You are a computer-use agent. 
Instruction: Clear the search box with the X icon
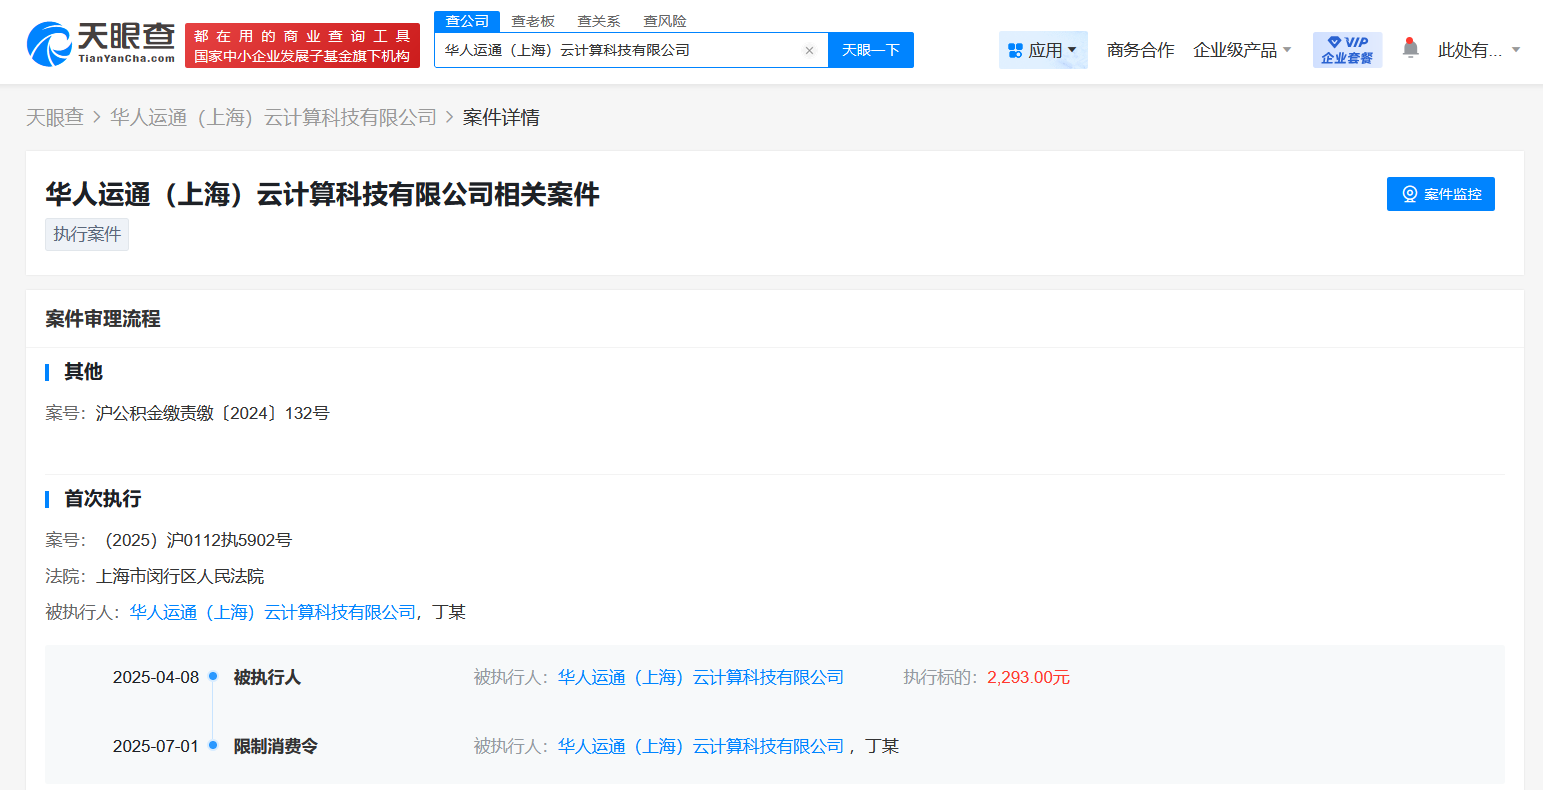[x=809, y=51]
